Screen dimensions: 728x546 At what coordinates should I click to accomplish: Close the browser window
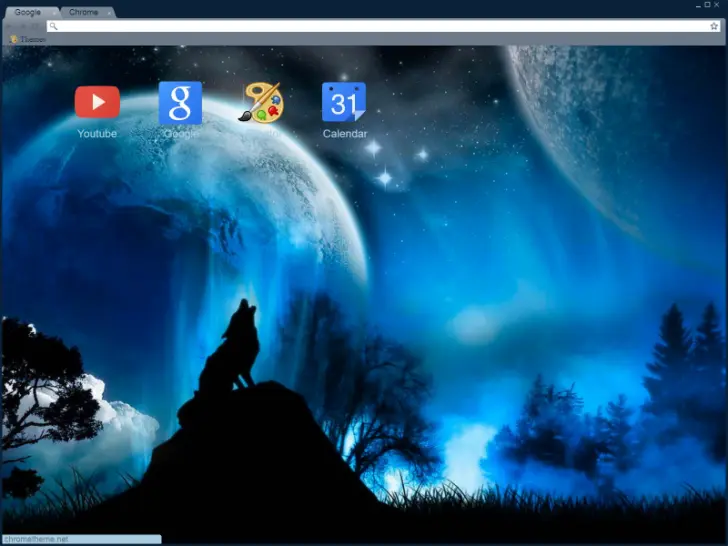click(718, 5)
